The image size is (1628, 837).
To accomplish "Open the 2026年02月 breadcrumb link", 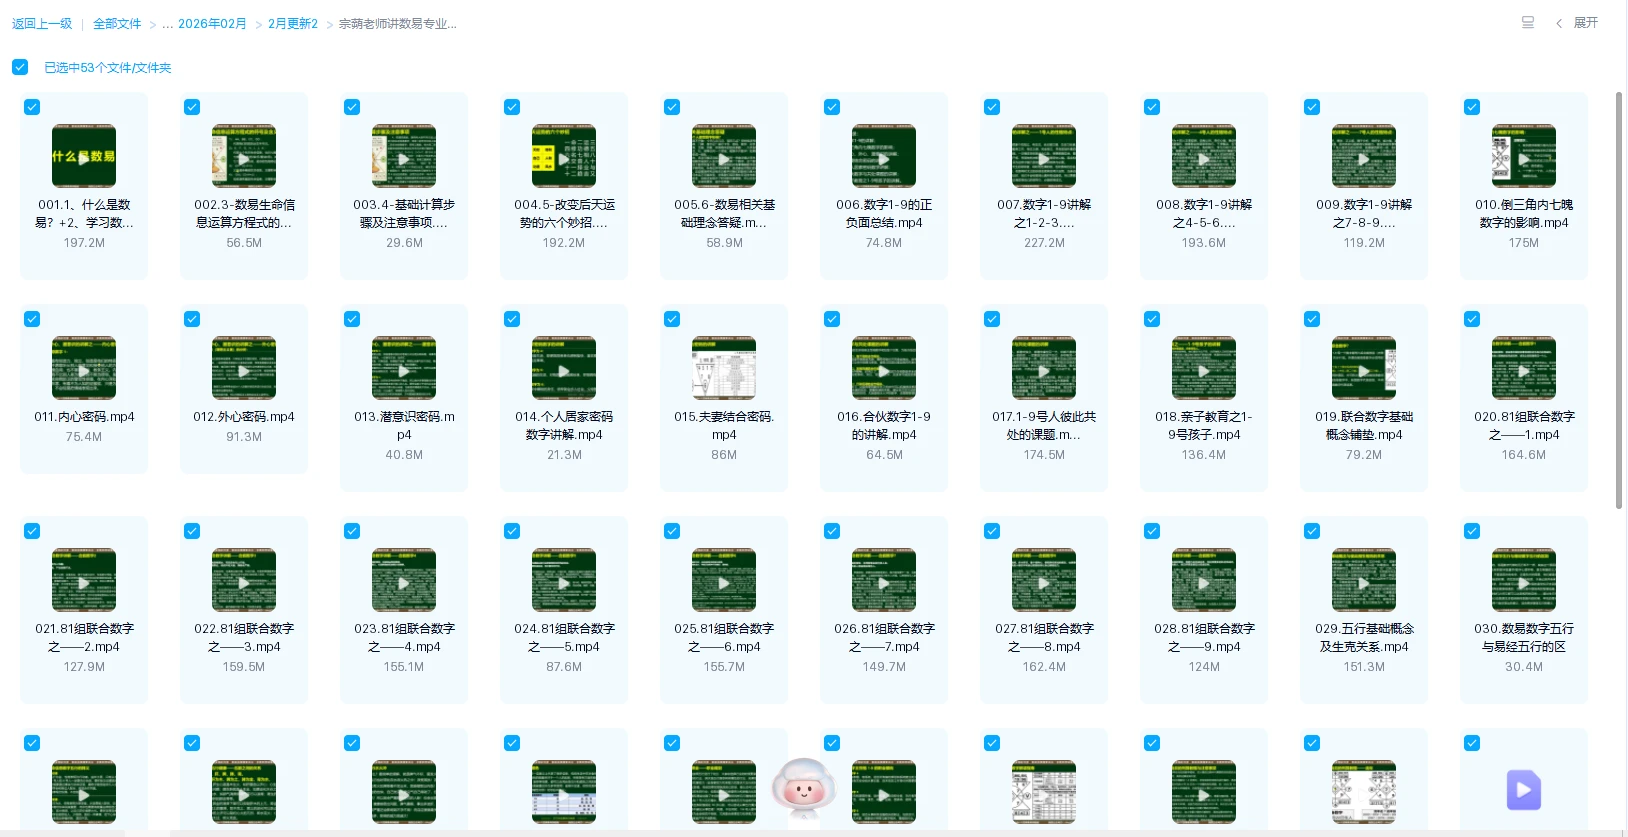I will point(212,24).
